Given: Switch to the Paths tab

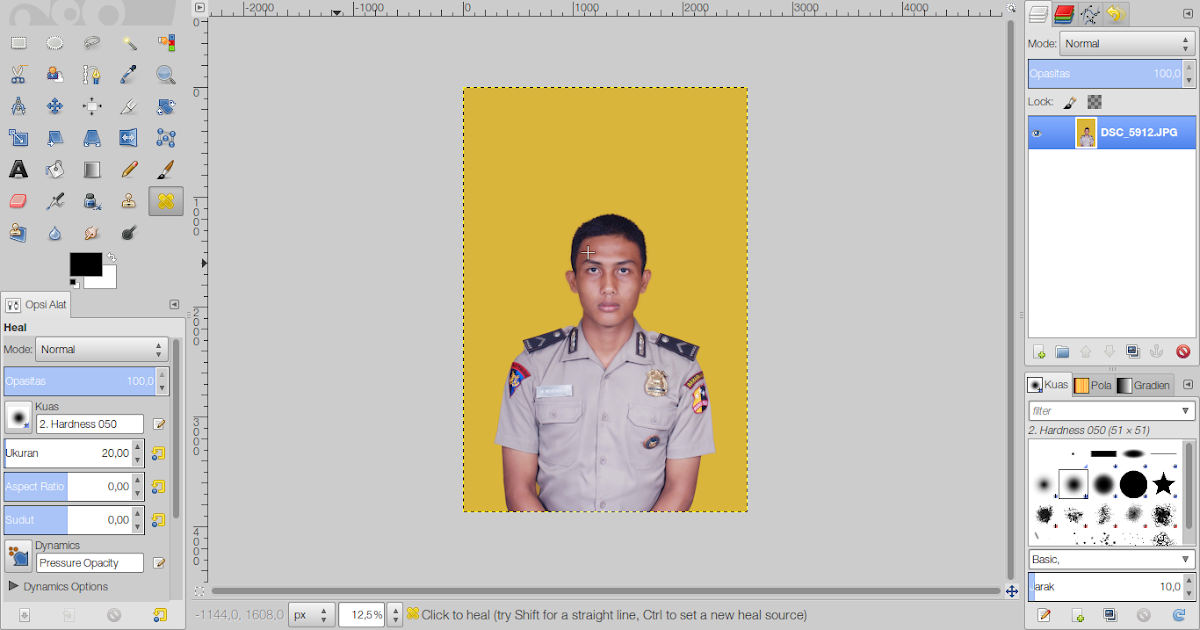Looking at the screenshot, I should [1090, 13].
